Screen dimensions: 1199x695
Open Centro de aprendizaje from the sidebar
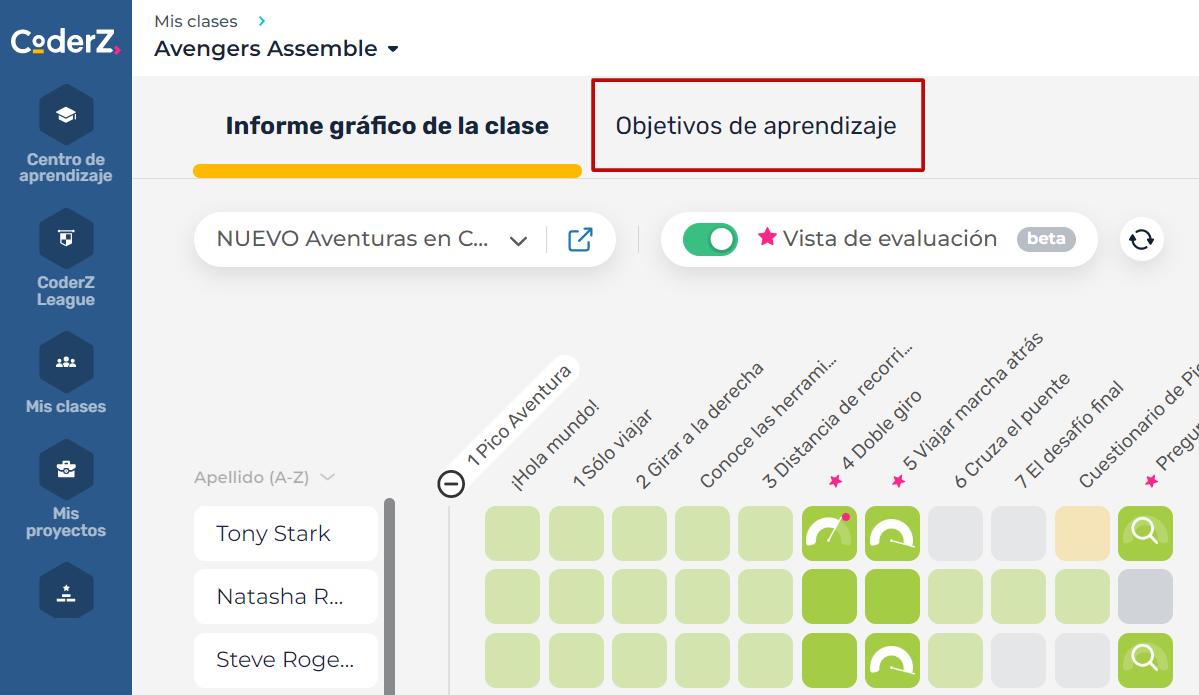[x=66, y=115]
